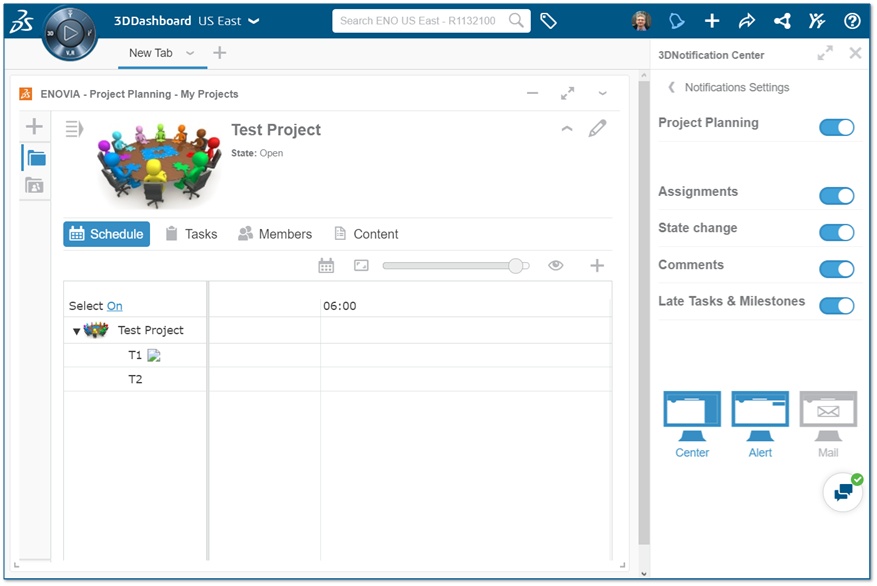877x586 pixels.
Task: Switch to the Tasks tab
Action: click(x=191, y=234)
